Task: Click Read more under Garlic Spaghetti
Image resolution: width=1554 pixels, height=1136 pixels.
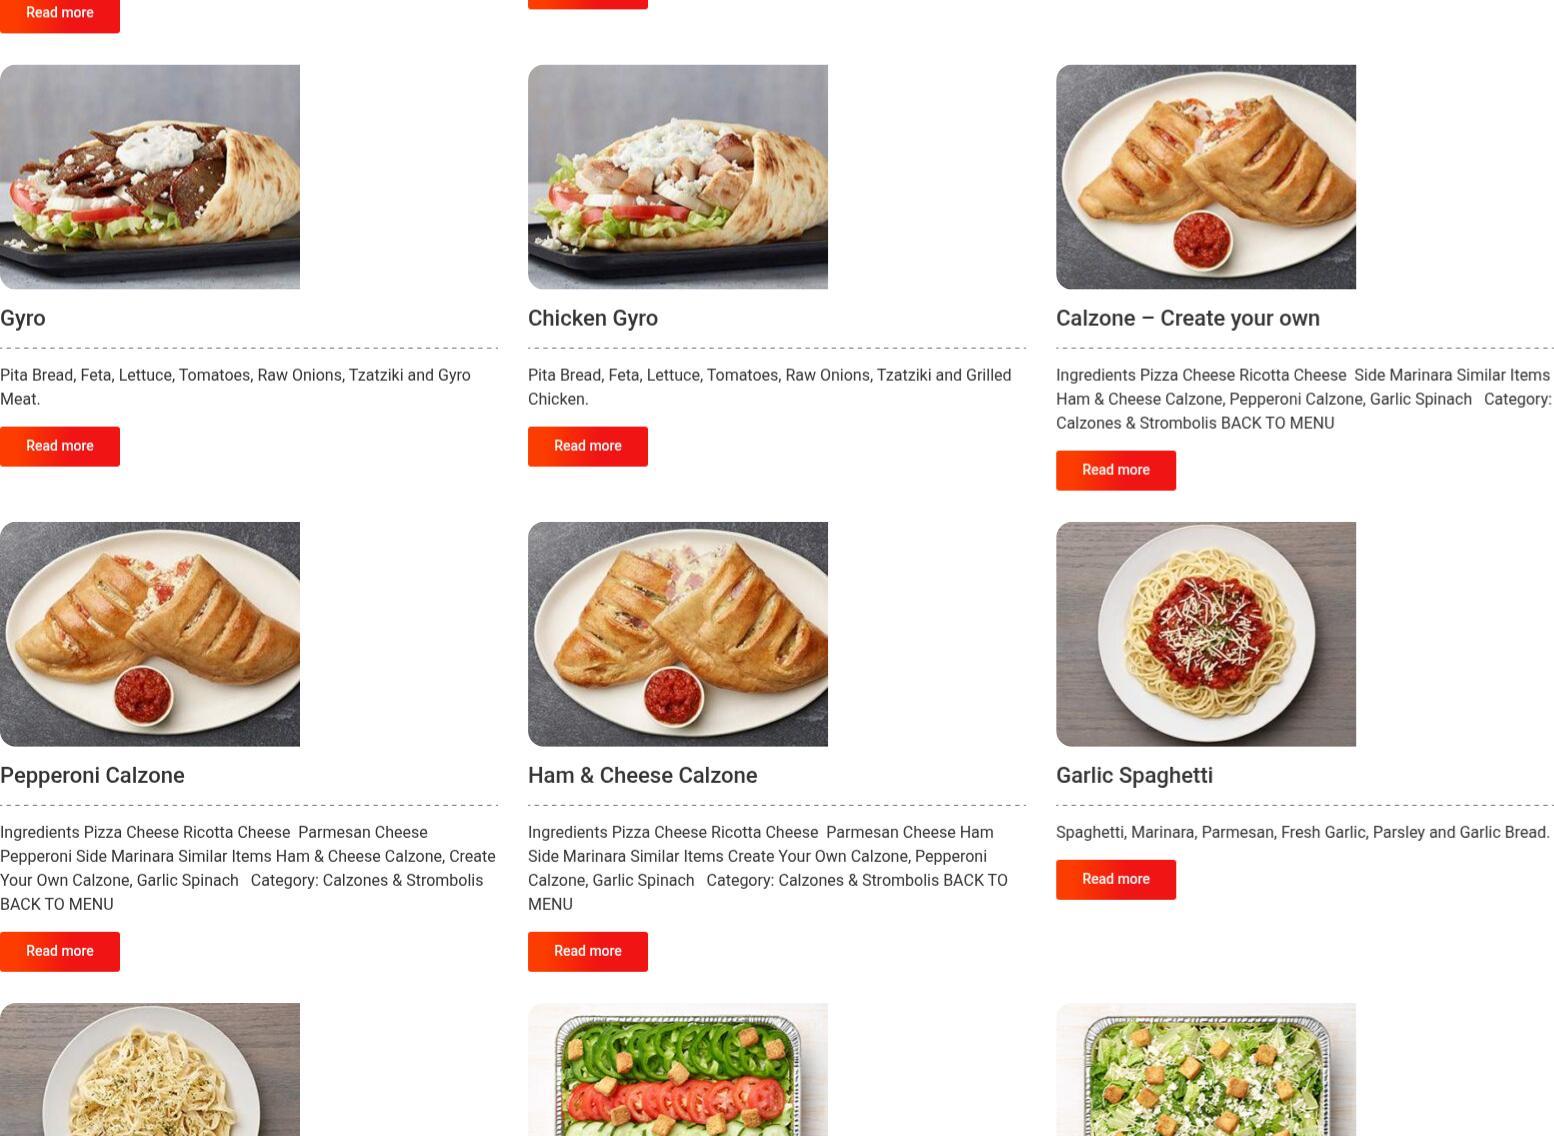Action: tap(1116, 879)
